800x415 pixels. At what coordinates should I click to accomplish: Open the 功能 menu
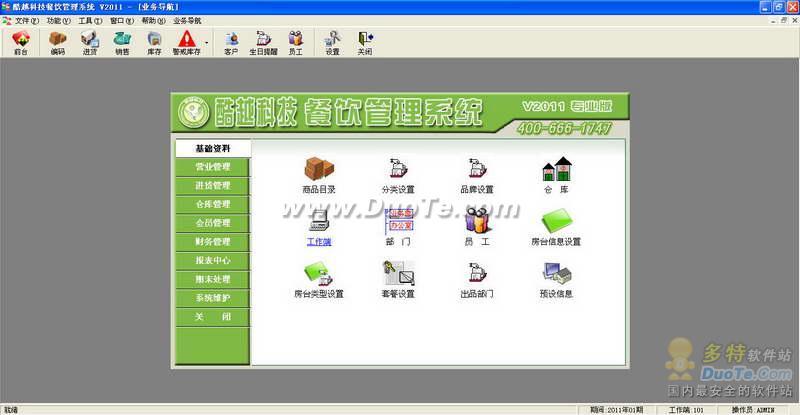coord(58,21)
